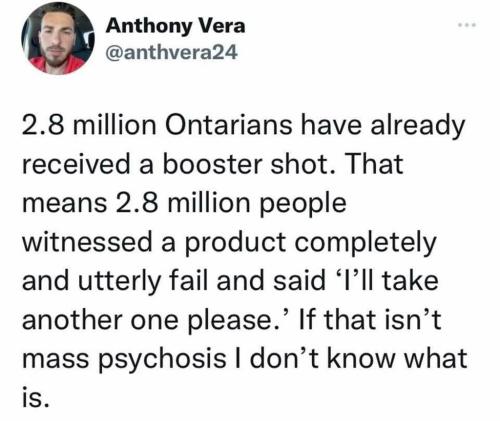Click the word 'product' in the tweet
500x421 pixels.
click(235, 243)
